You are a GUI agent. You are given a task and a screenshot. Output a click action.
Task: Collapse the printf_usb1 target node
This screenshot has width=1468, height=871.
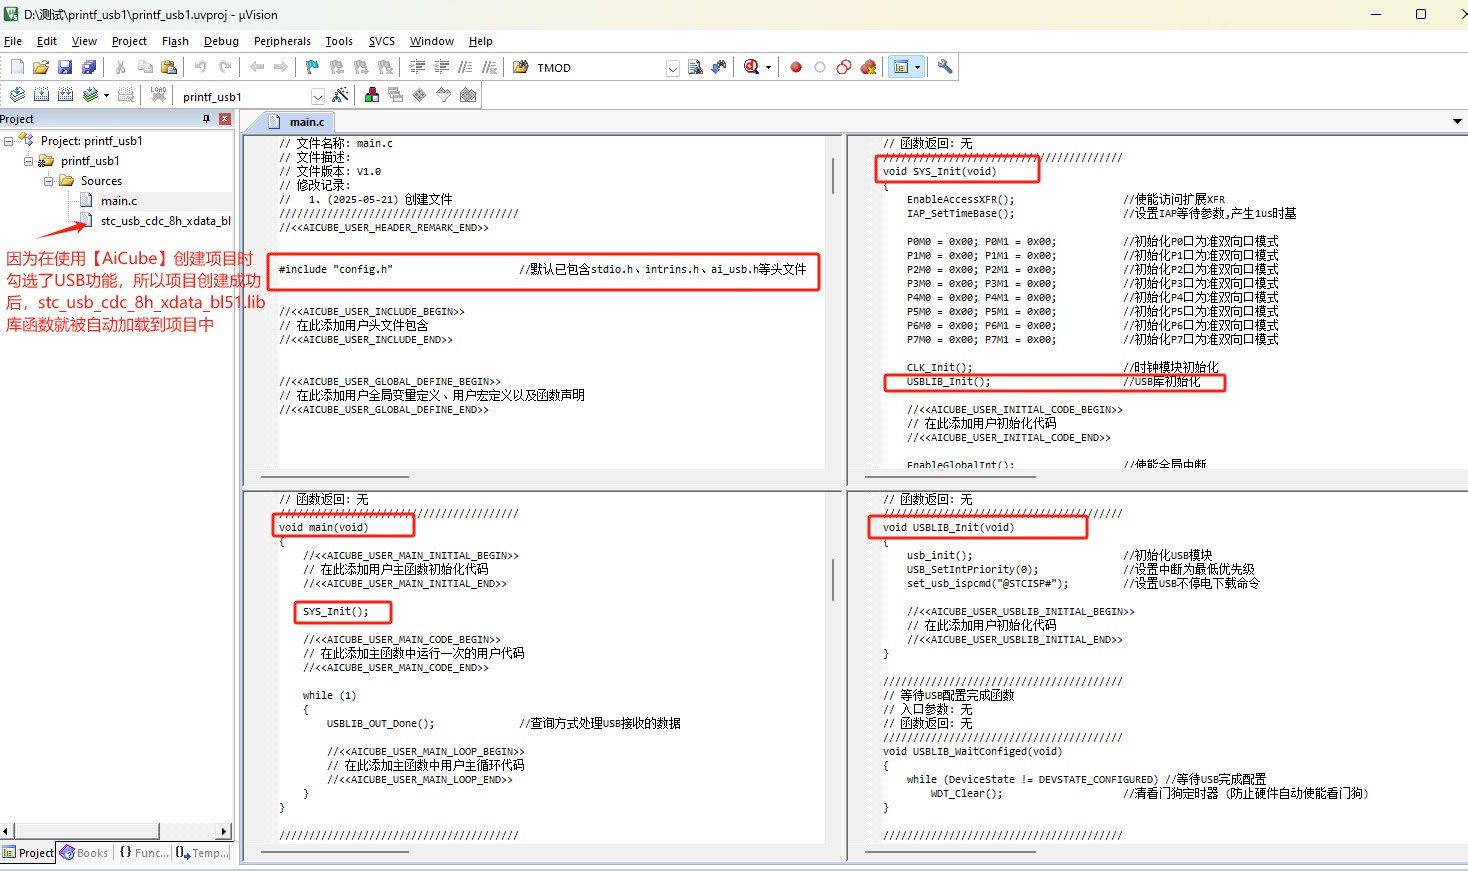[x=28, y=161]
